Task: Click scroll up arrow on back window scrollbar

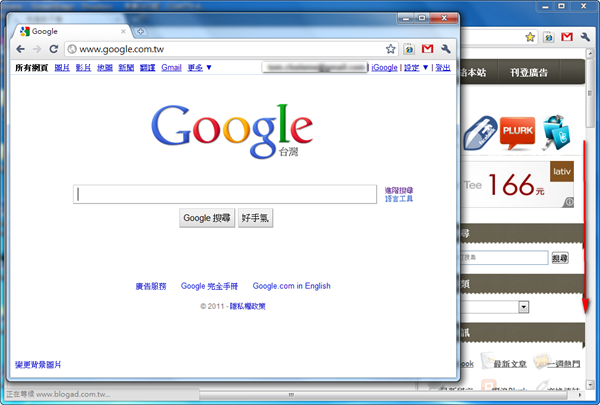Action: [x=590, y=53]
